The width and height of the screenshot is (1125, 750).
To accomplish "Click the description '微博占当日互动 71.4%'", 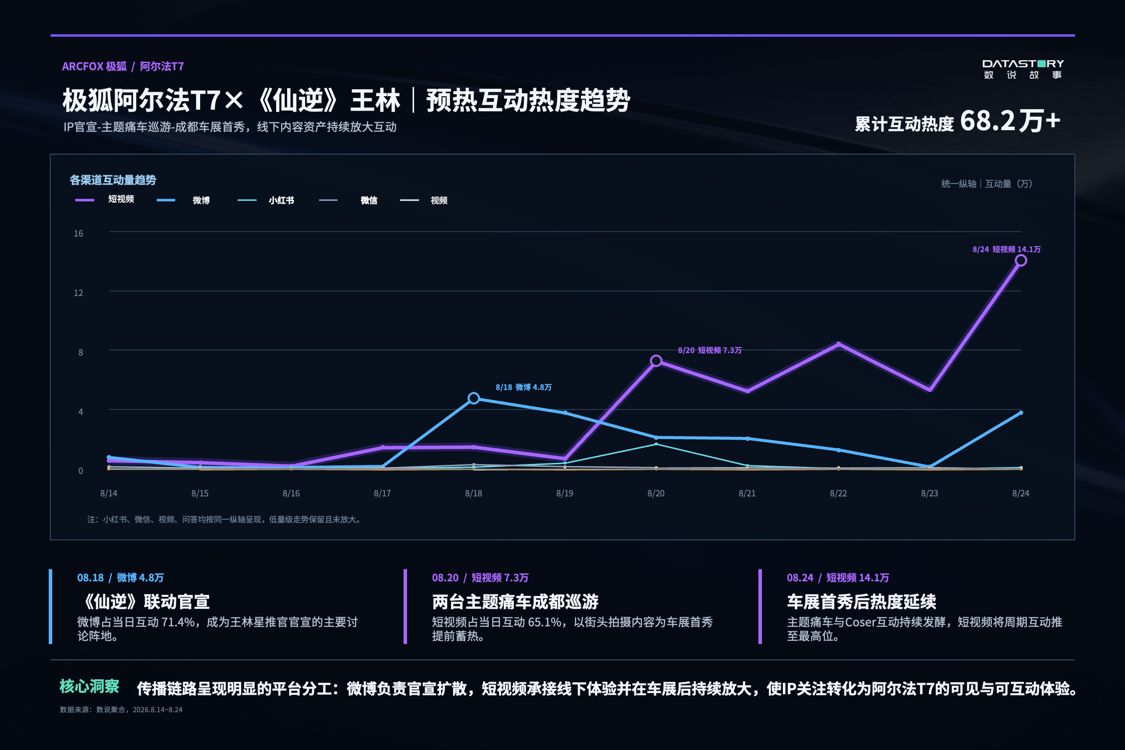I will (x=217, y=629).
